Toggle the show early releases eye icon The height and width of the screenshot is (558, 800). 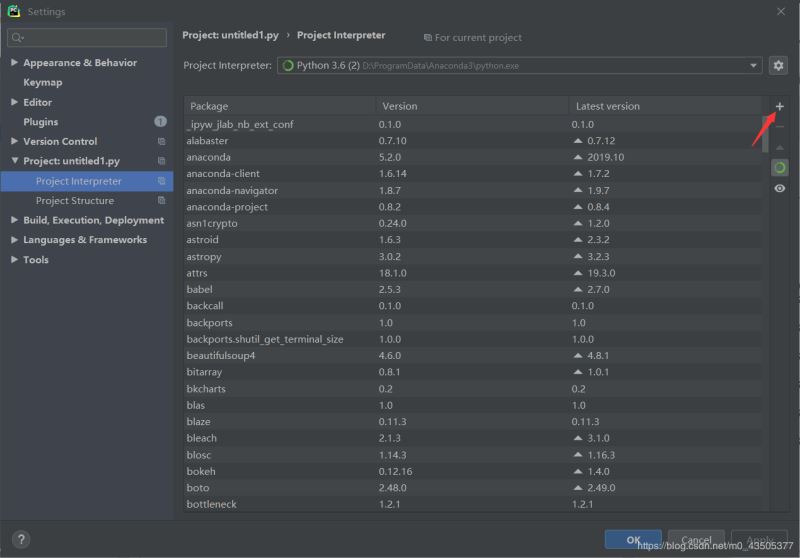point(779,188)
